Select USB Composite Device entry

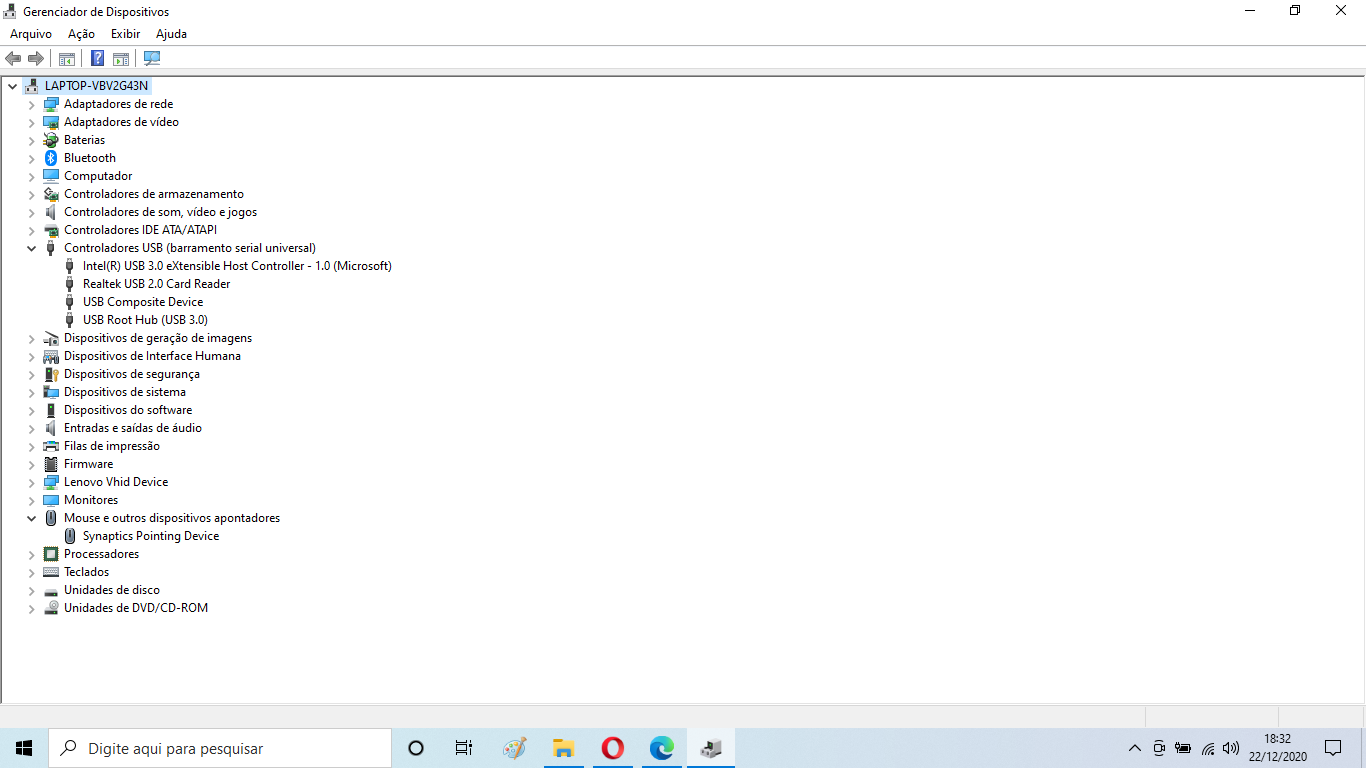143,302
